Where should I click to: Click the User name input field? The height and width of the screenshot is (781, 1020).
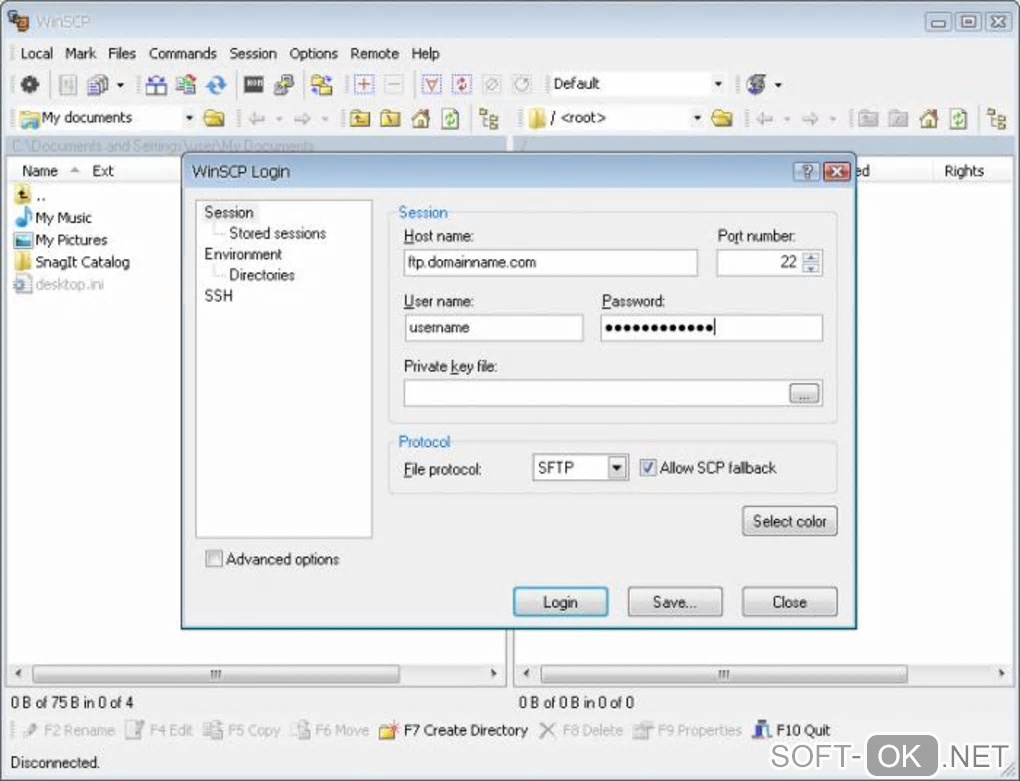[494, 328]
